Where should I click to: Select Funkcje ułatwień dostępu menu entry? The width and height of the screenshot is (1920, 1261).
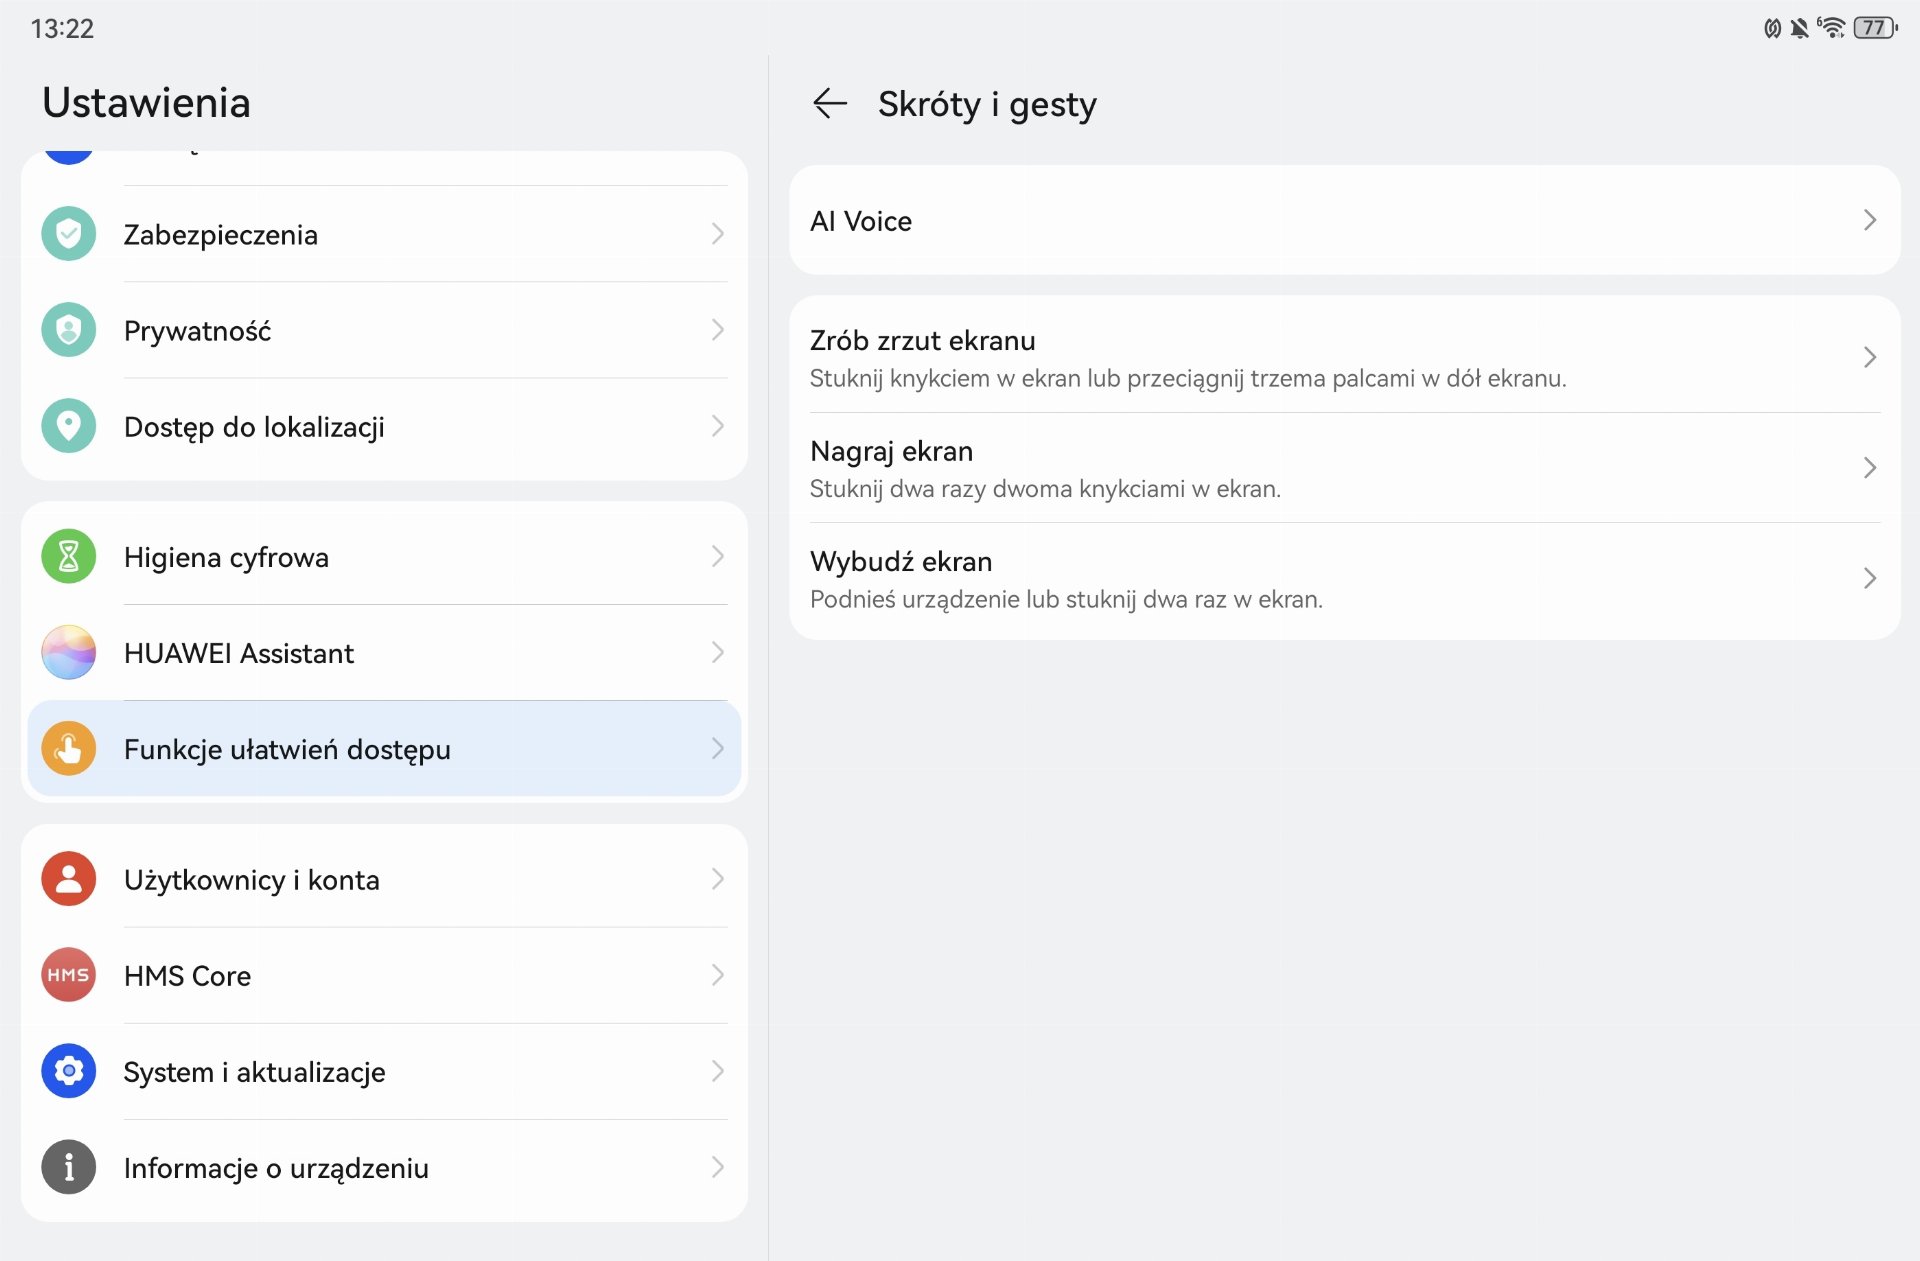click(384, 748)
